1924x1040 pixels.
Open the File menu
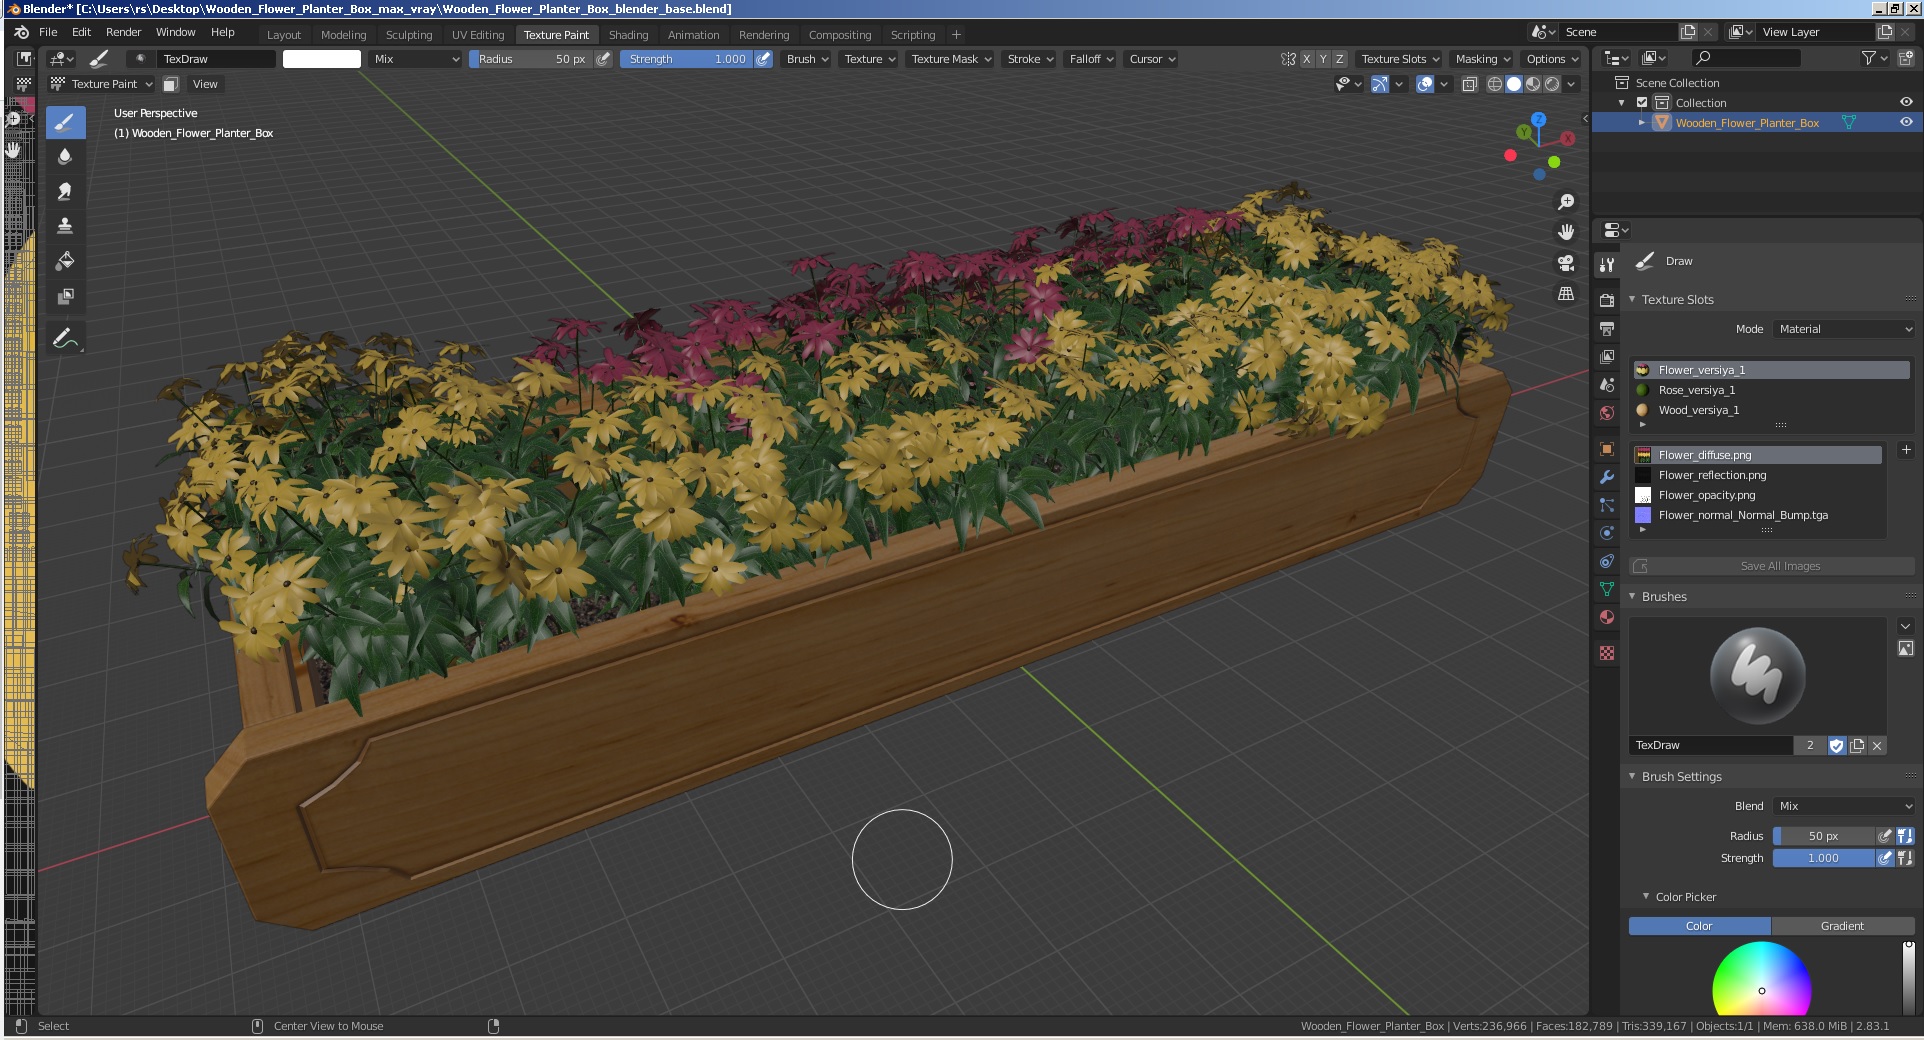(x=48, y=32)
